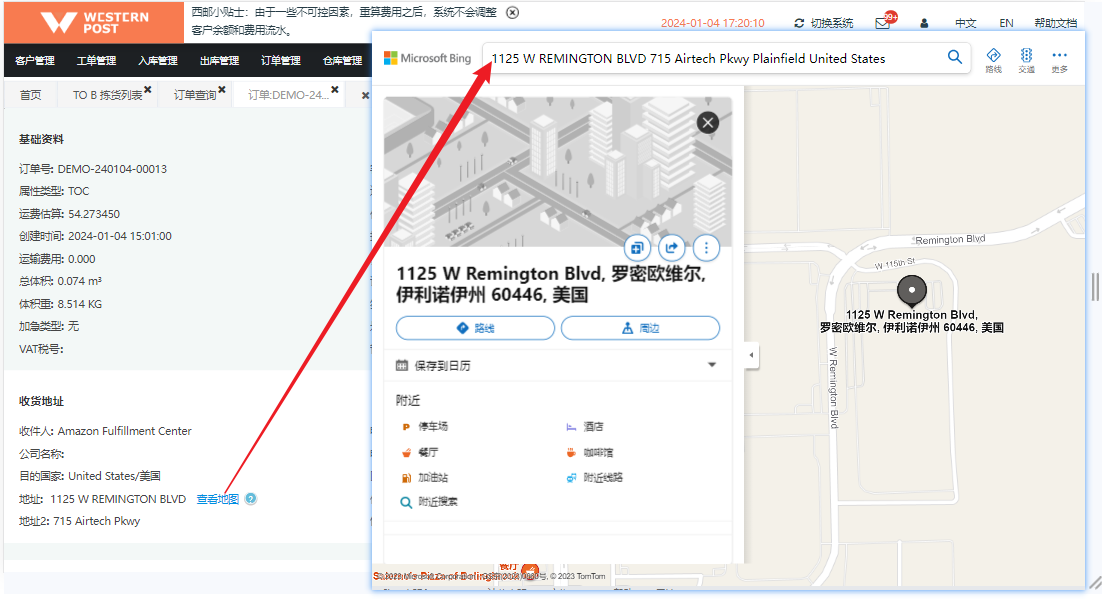The image size is (1102, 599).
Task: Click the W 115th St map label
Action: click(x=895, y=264)
